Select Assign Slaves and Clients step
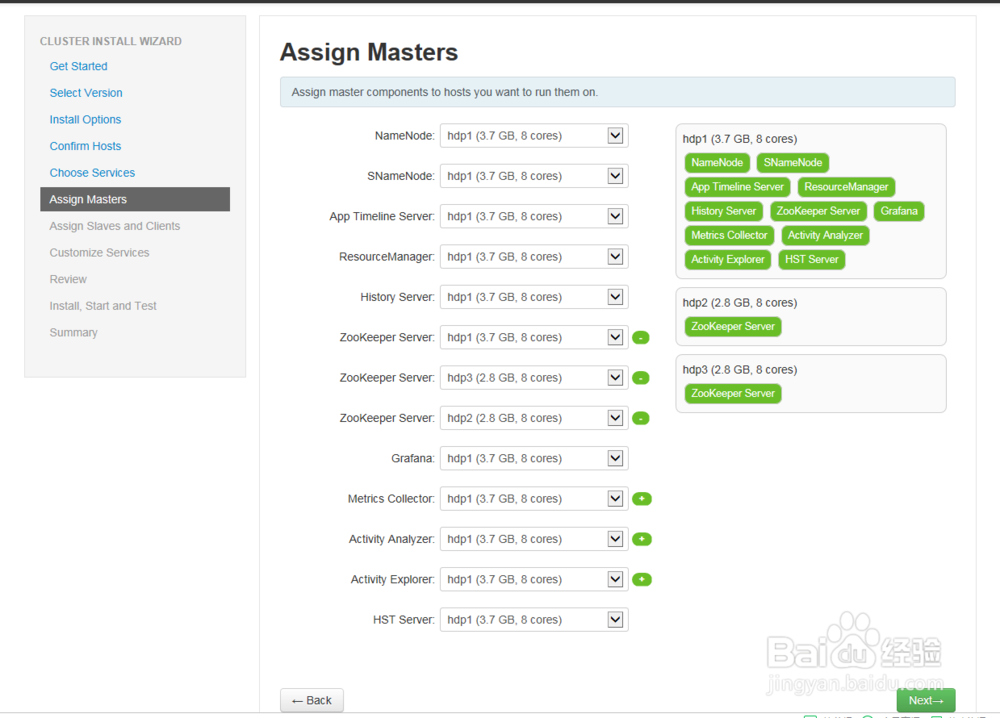This screenshot has width=1000, height=718. tap(115, 226)
